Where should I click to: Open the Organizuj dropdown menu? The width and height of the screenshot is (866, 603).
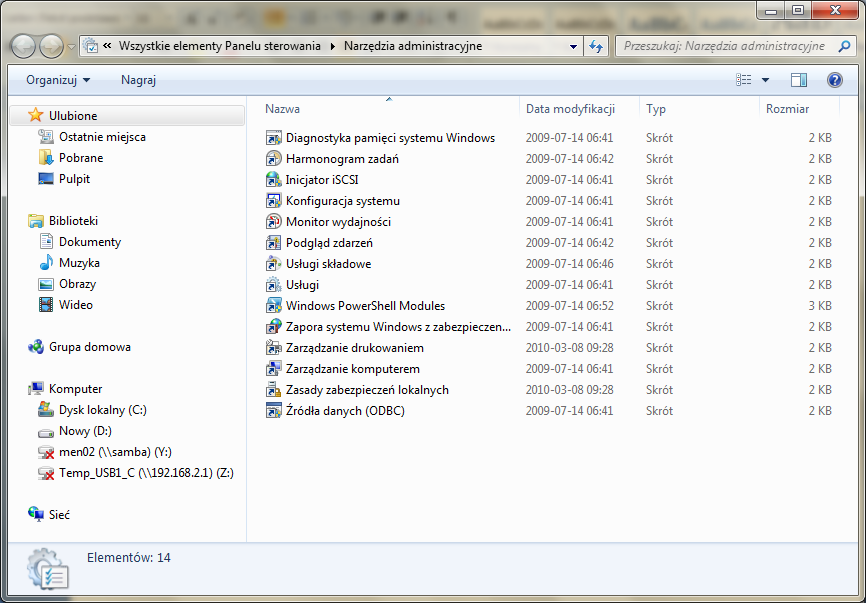coord(58,80)
